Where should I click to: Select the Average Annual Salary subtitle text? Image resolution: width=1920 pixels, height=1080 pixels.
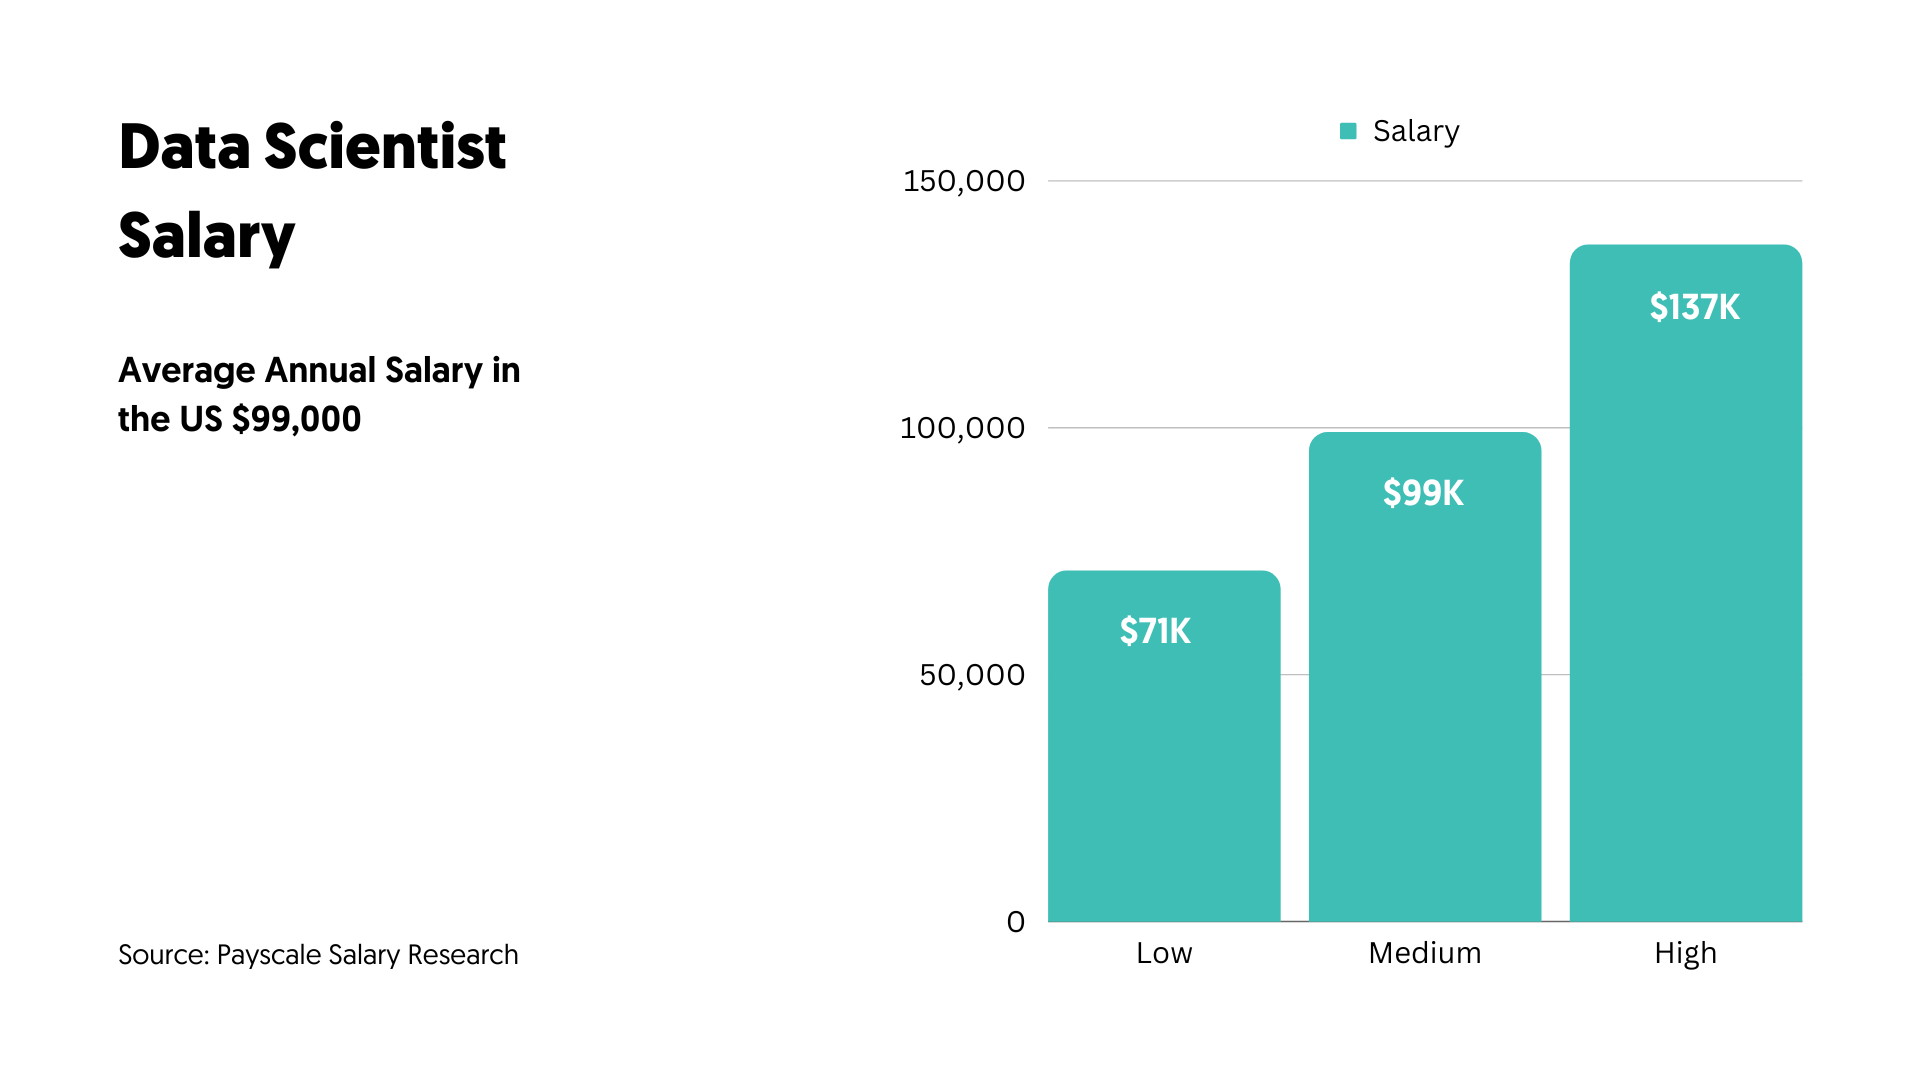pyautogui.click(x=319, y=394)
